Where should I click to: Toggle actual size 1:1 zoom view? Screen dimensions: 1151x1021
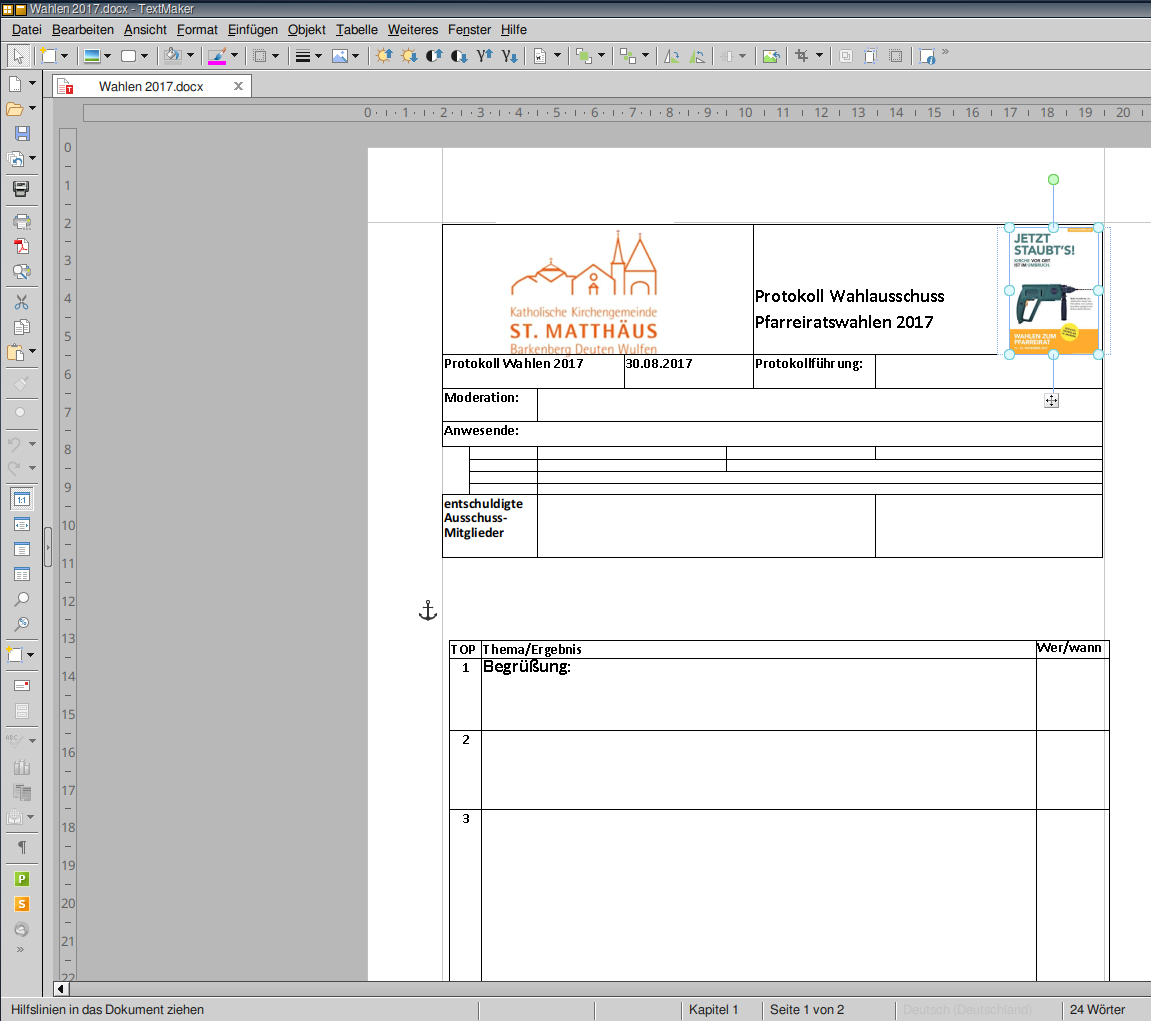[x=22, y=499]
